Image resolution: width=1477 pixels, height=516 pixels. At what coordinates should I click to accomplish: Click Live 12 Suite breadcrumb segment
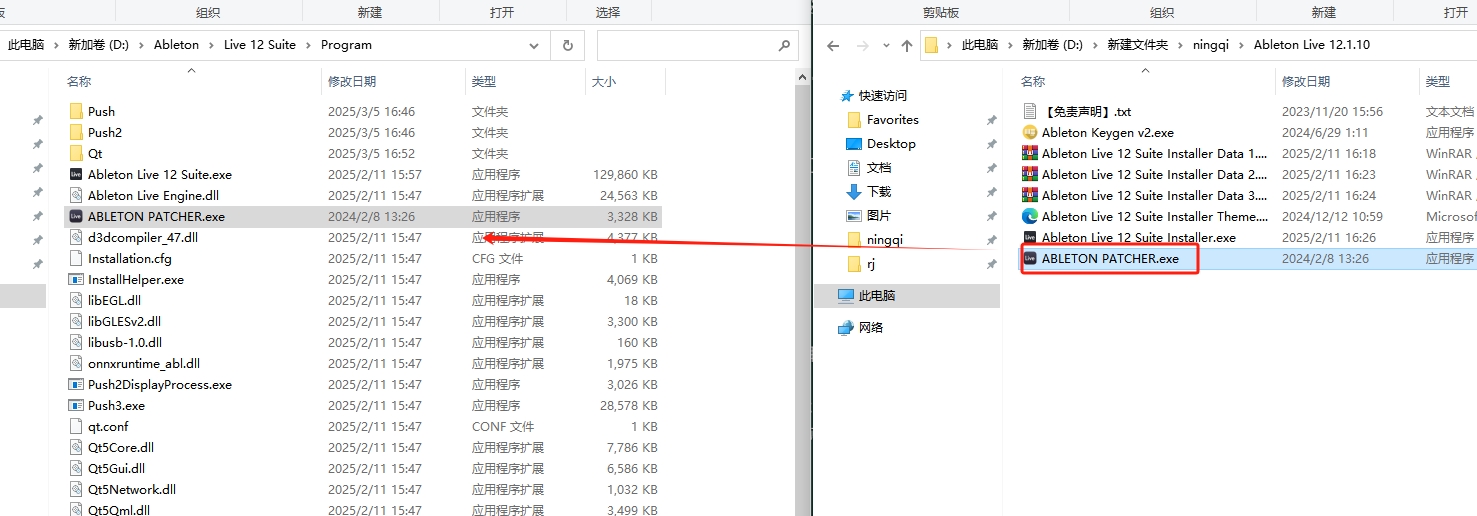pos(260,45)
